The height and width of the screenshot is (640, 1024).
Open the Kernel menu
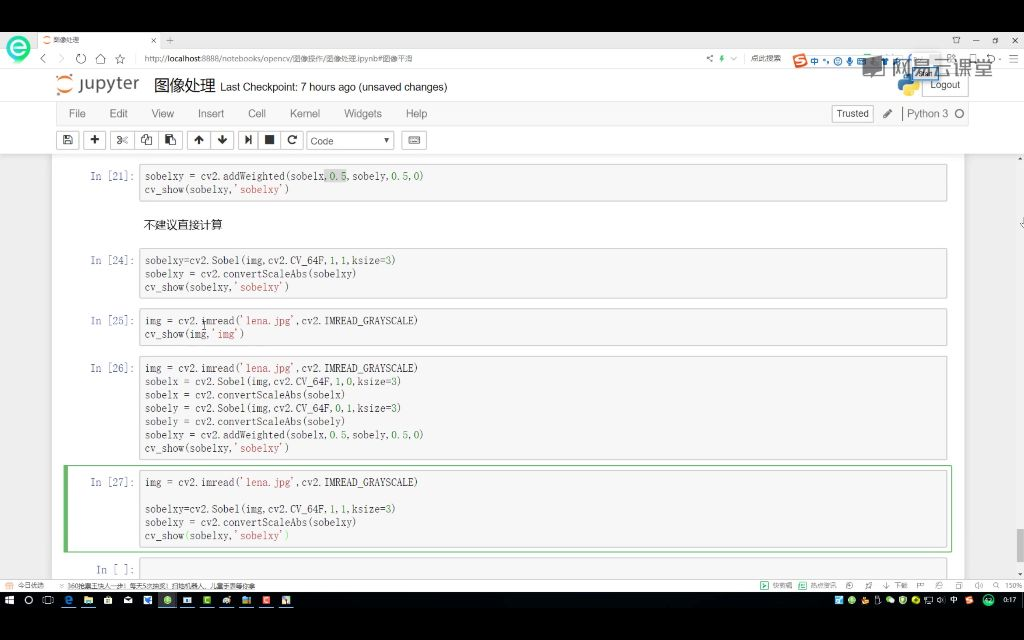305,114
